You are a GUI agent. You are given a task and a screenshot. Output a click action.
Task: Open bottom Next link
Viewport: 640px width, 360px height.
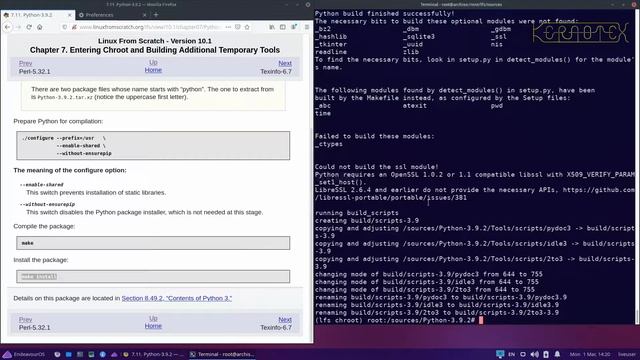pyautogui.click(x=285, y=320)
